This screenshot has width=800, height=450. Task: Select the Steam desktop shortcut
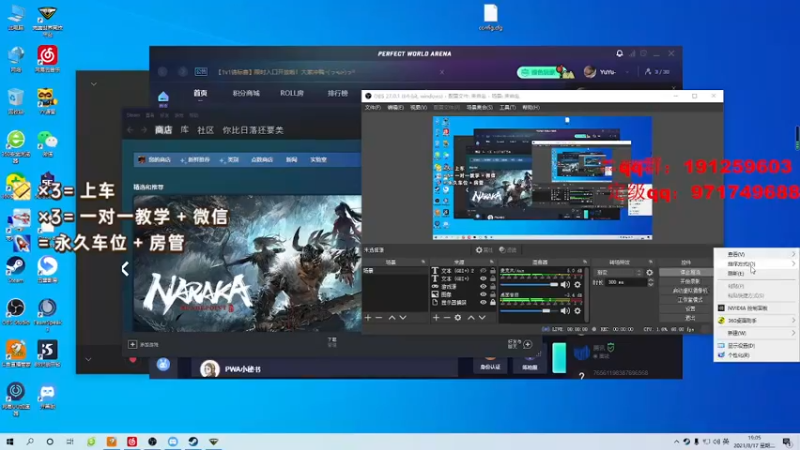click(16, 269)
